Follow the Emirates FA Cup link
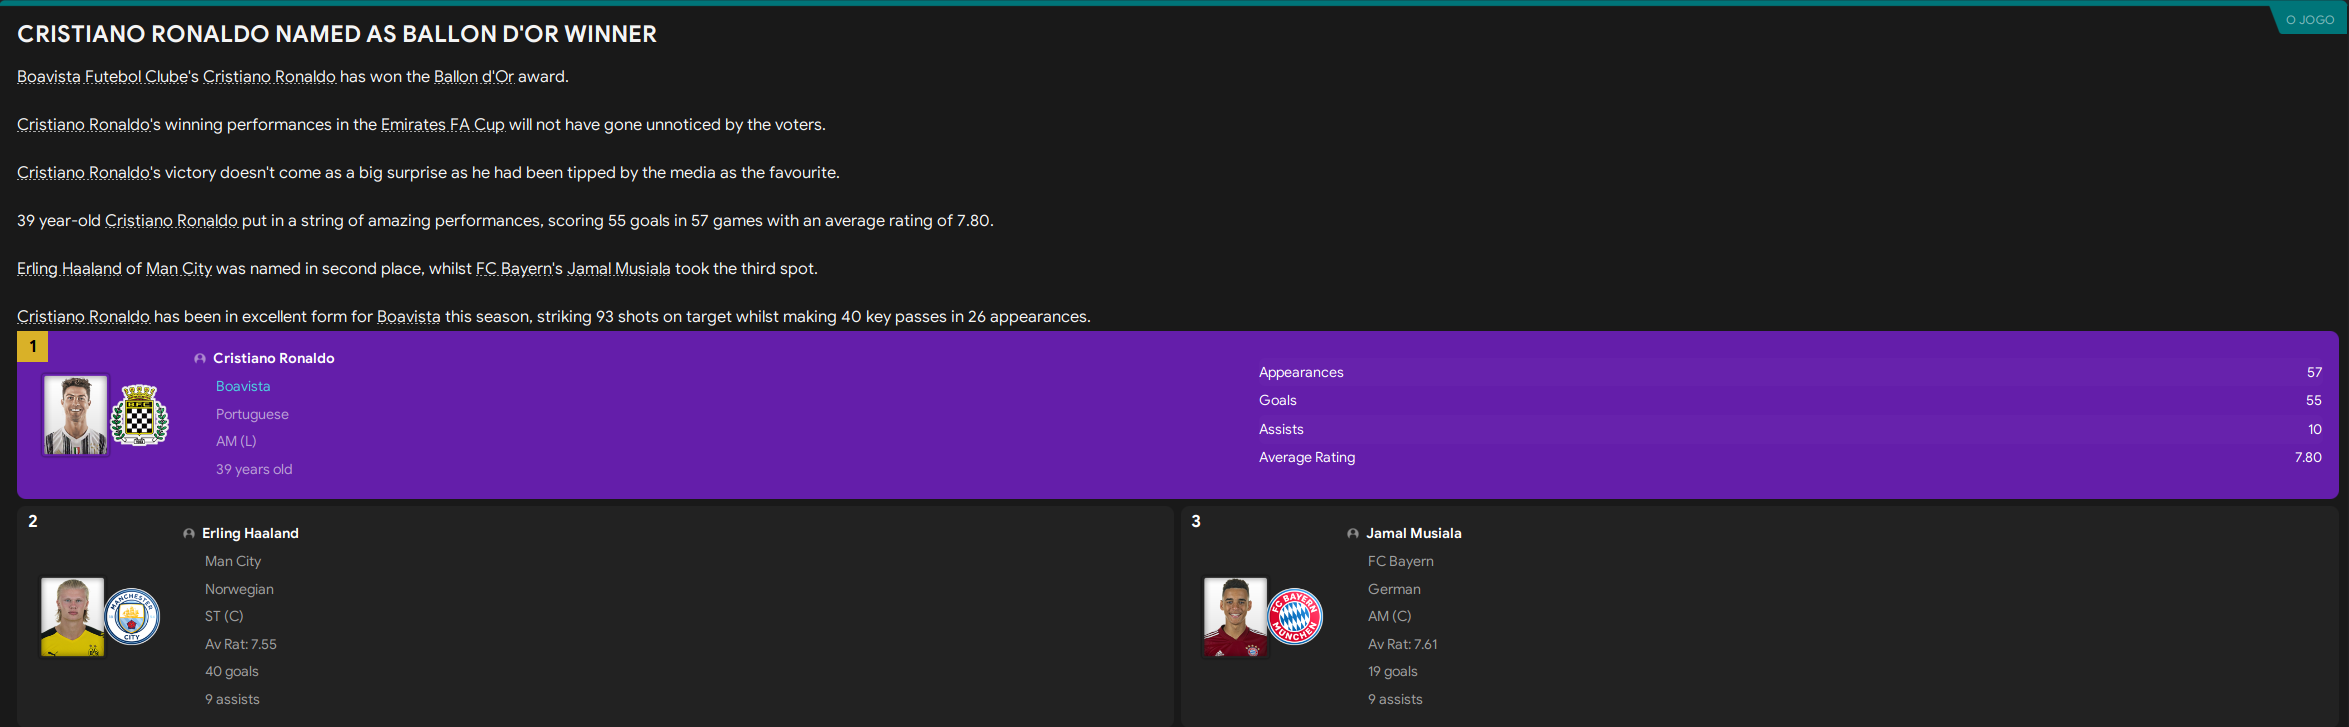 click(x=442, y=125)
